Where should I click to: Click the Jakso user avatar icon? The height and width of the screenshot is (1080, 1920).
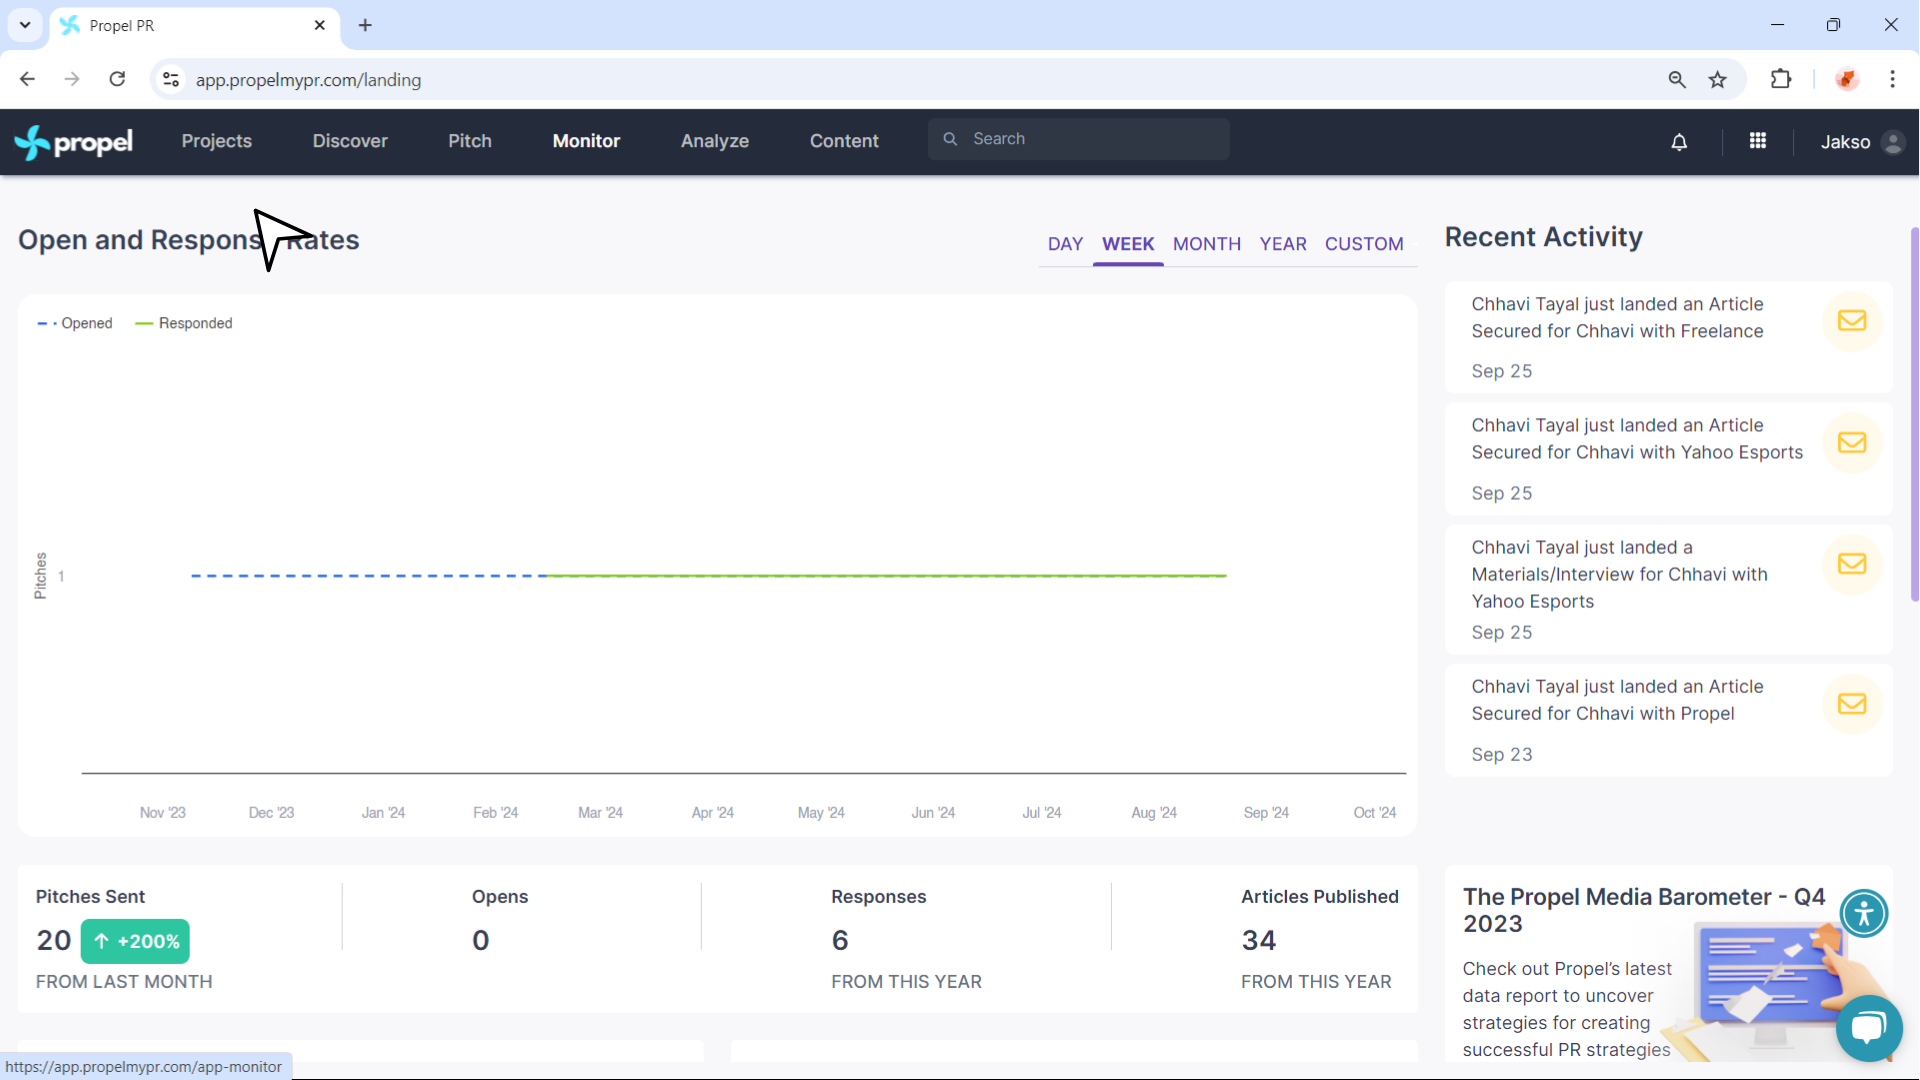(1892, 142)
